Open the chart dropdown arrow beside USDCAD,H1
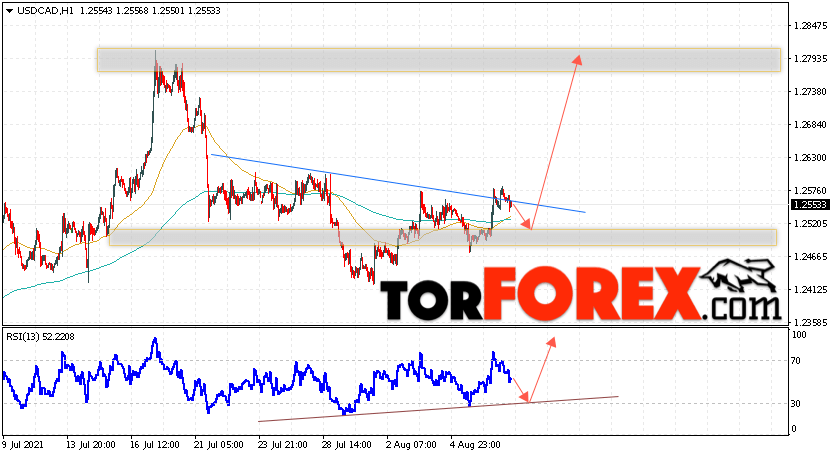The image size is (834, 456). 10,11
